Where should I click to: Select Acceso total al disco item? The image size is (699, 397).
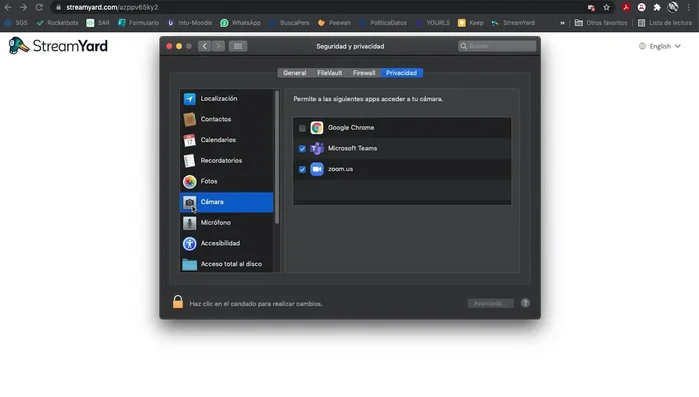(226, 264)
